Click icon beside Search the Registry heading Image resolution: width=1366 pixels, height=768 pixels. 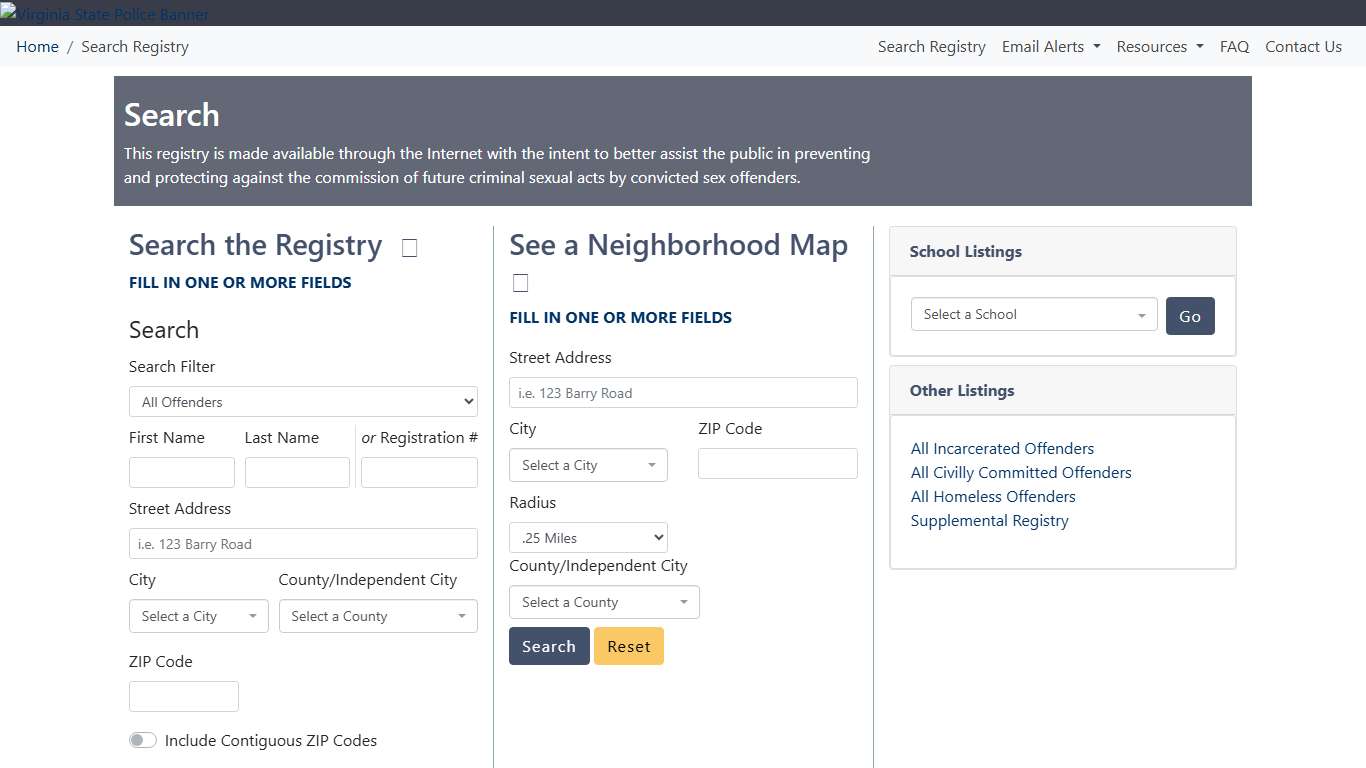pyautogui.click(x=409, y=248)
